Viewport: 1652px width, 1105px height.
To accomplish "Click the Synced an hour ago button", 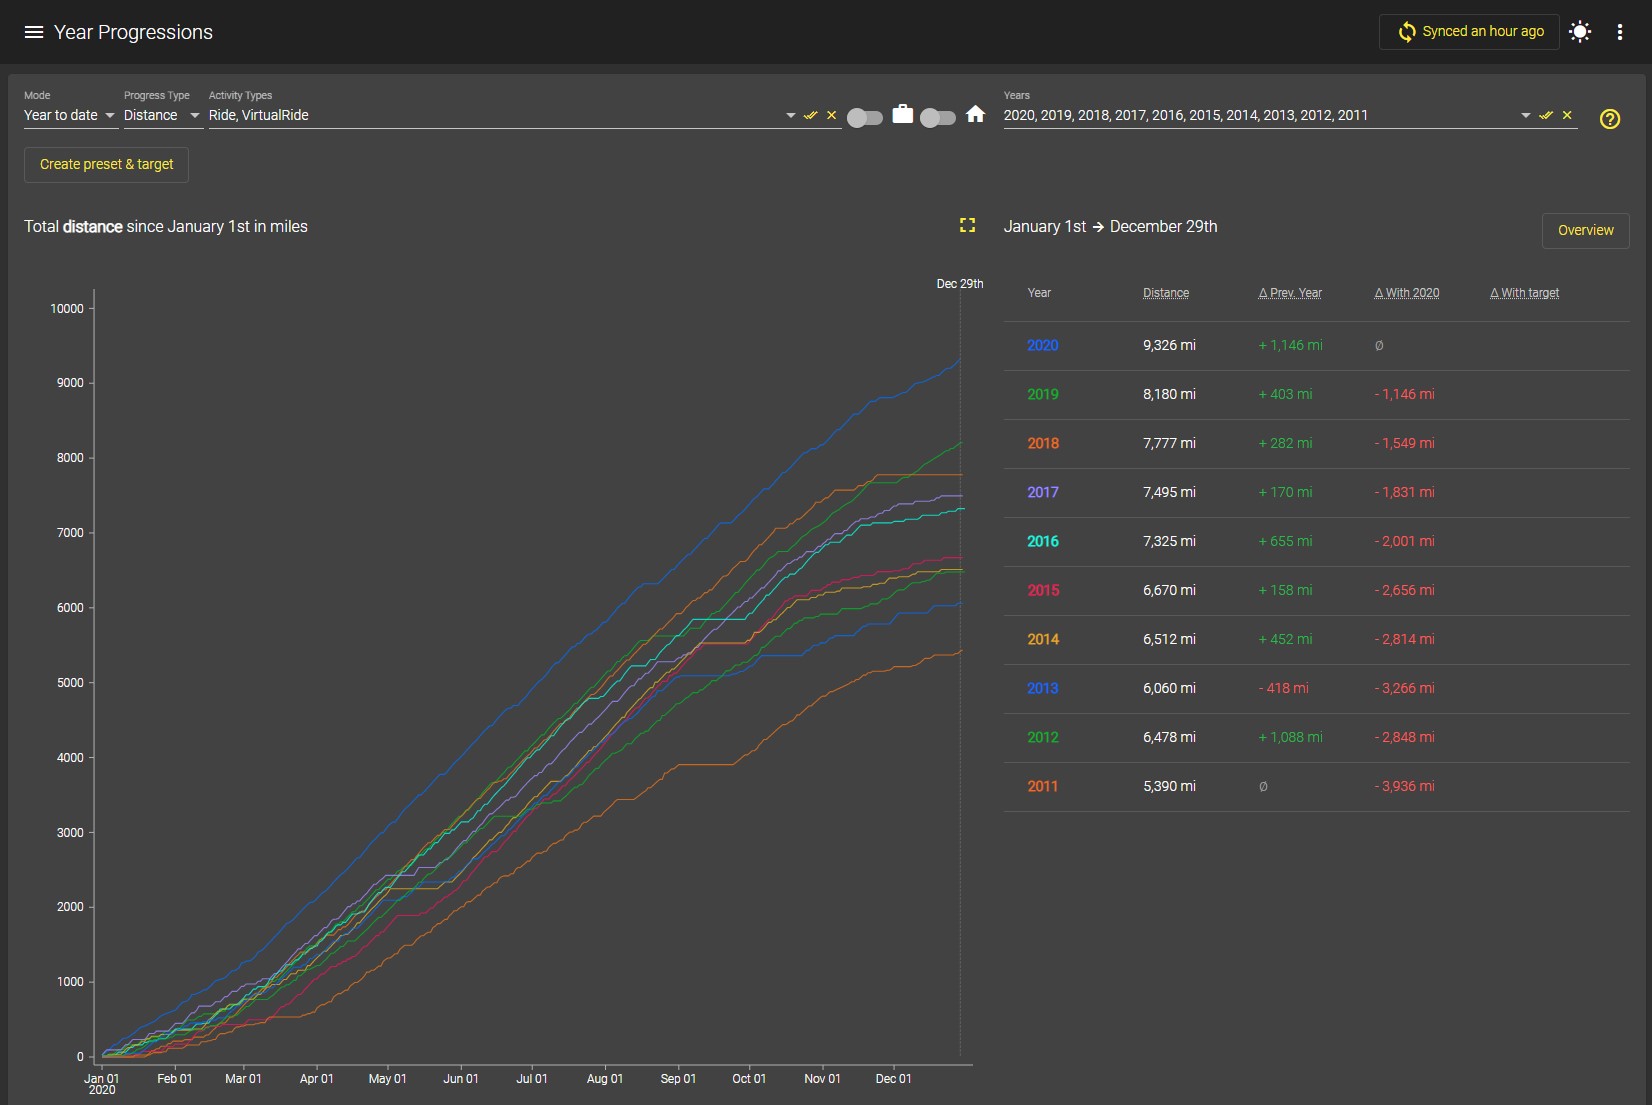I will (1469, 32).
